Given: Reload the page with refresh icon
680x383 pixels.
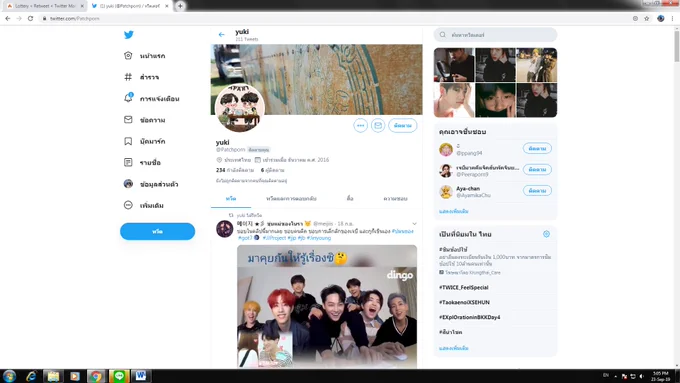Looking at the screenshot, I should (30, 18).
